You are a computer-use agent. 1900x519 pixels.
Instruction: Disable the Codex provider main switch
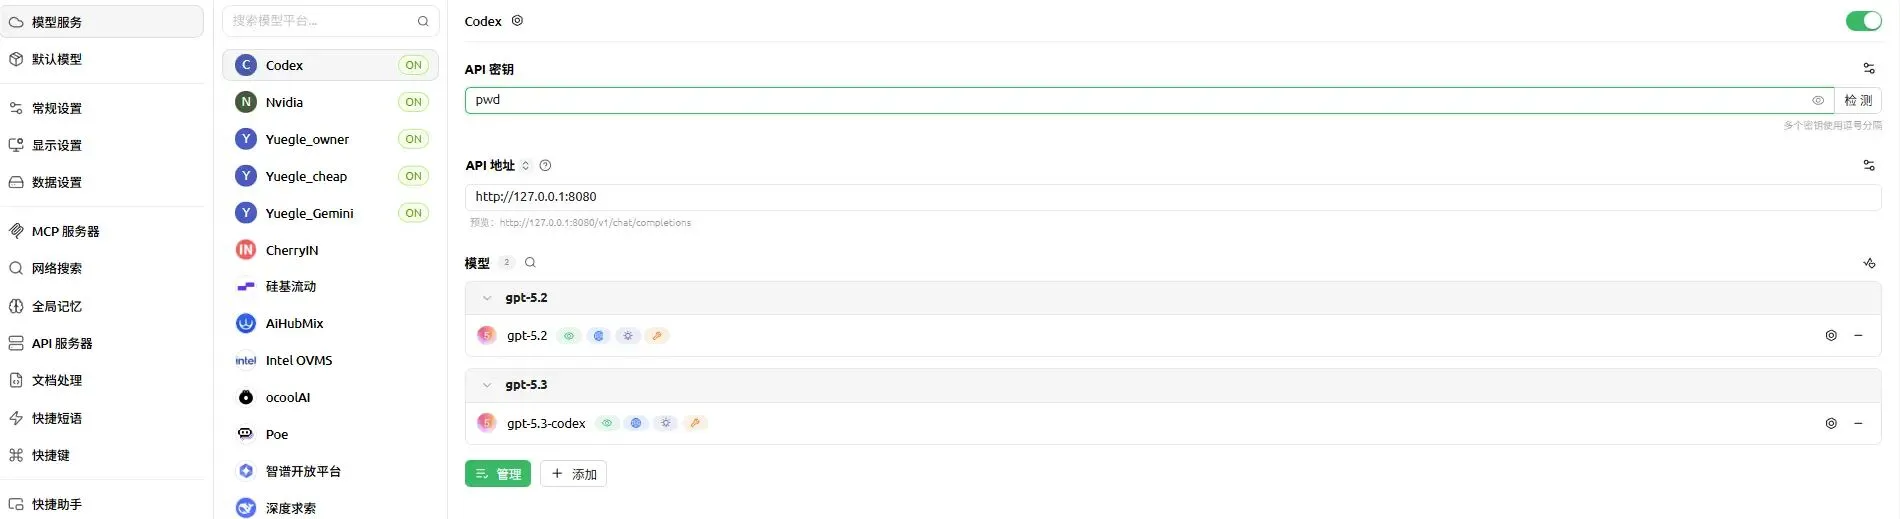pos(1863,21)
